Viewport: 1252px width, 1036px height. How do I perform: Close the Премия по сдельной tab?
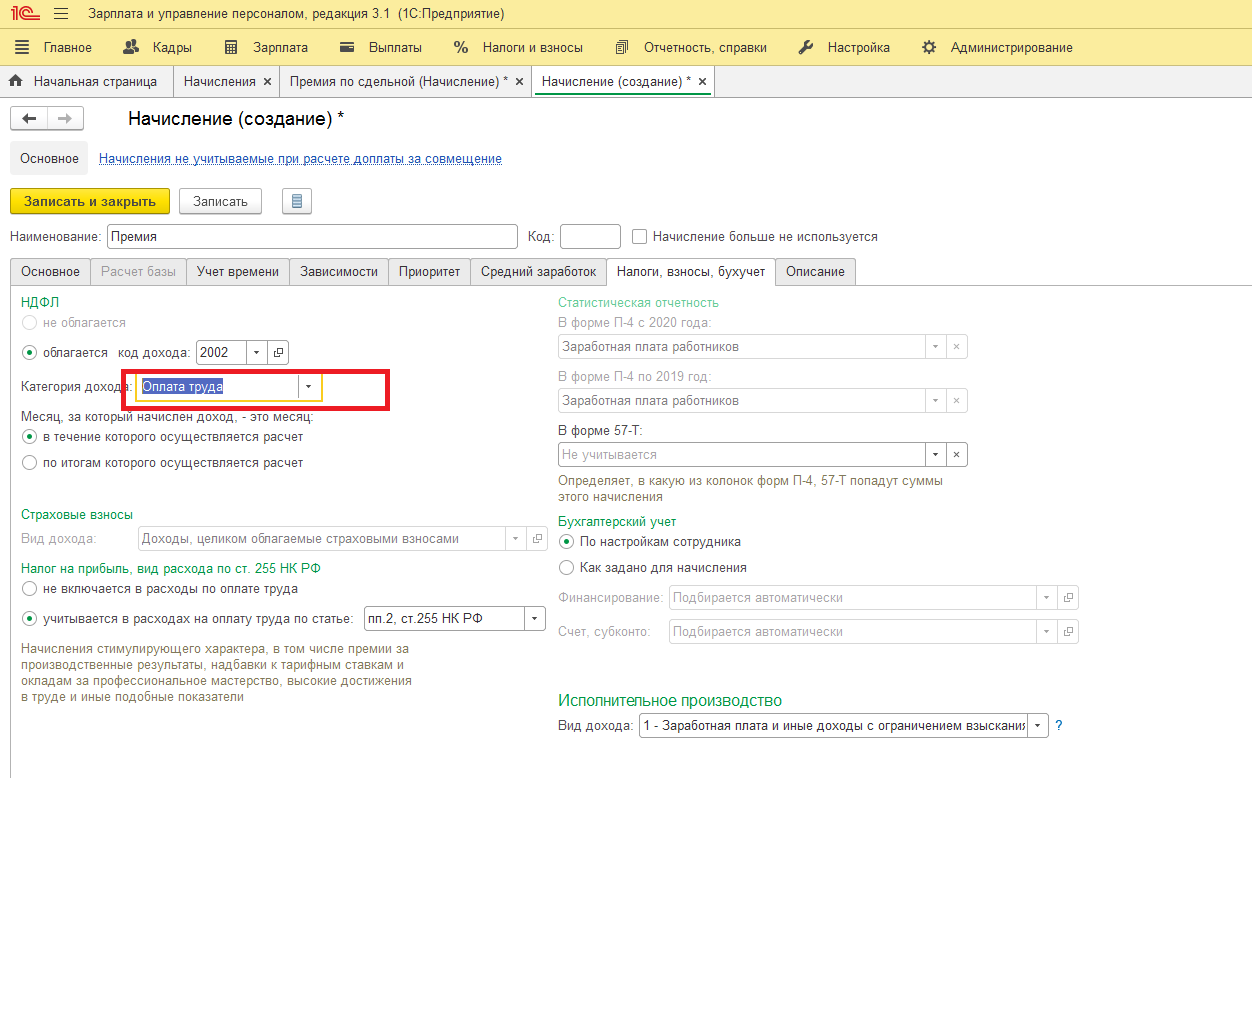pos(519,82)
